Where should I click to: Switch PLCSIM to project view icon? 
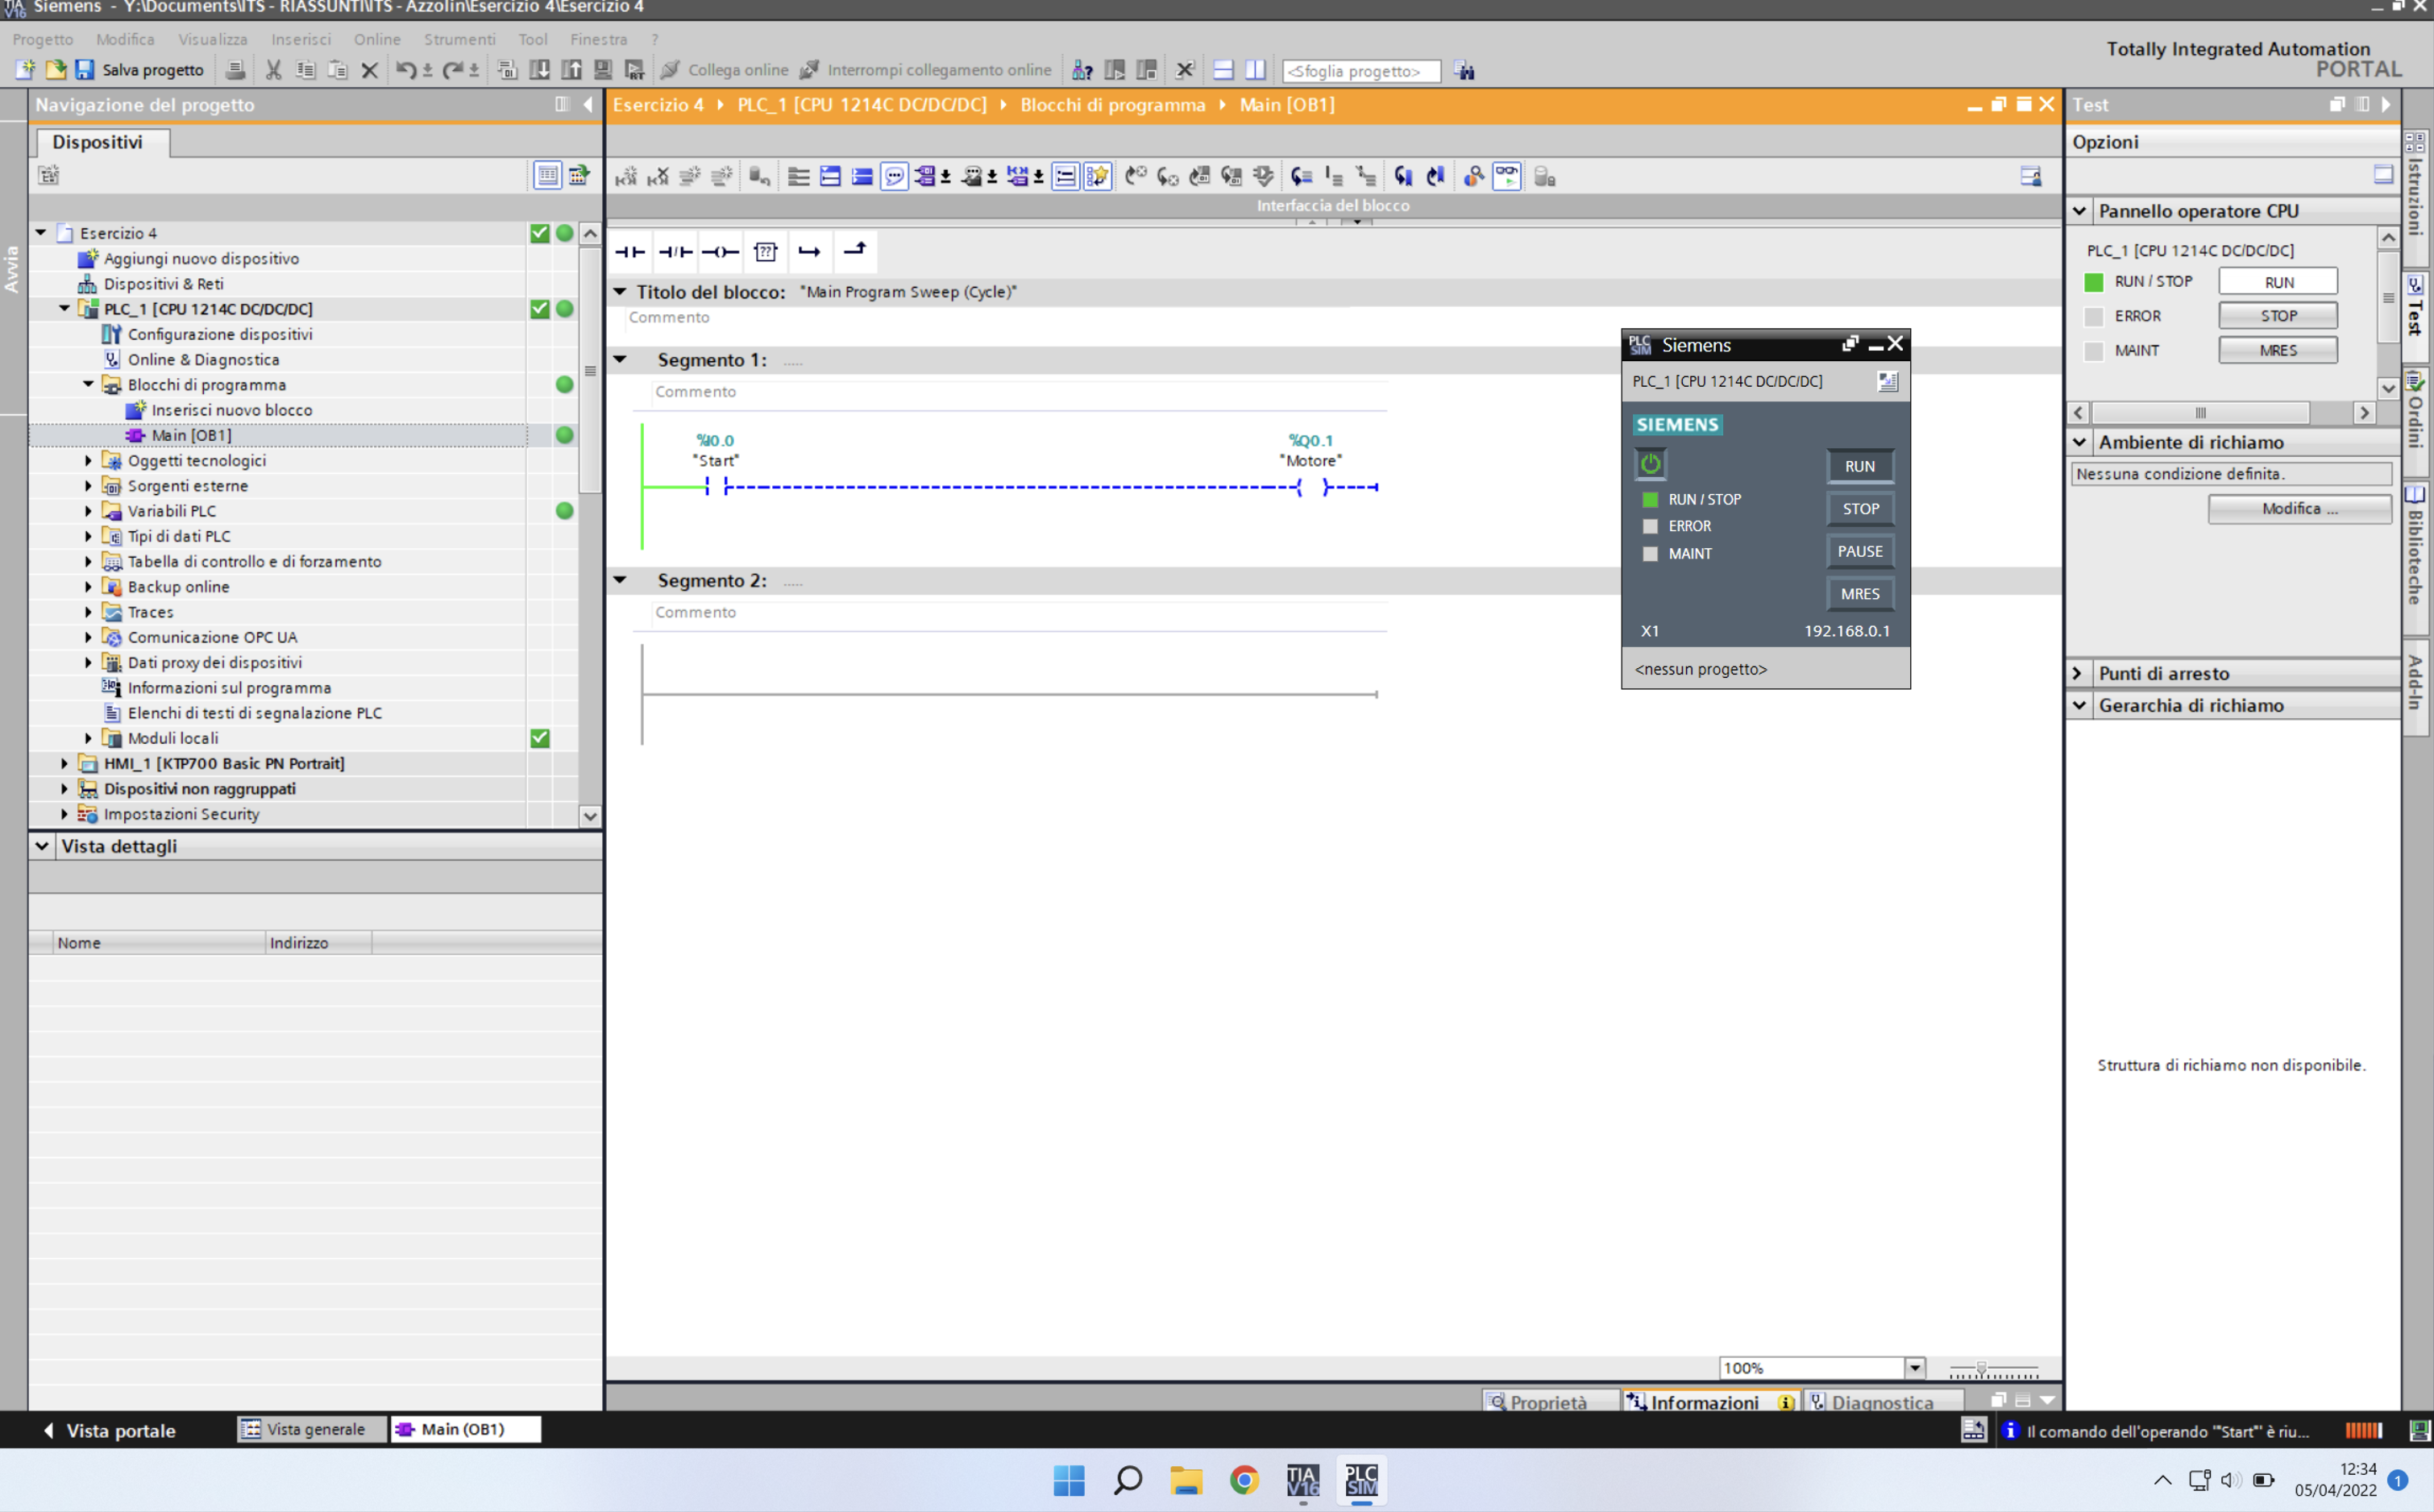point(1887,381)
